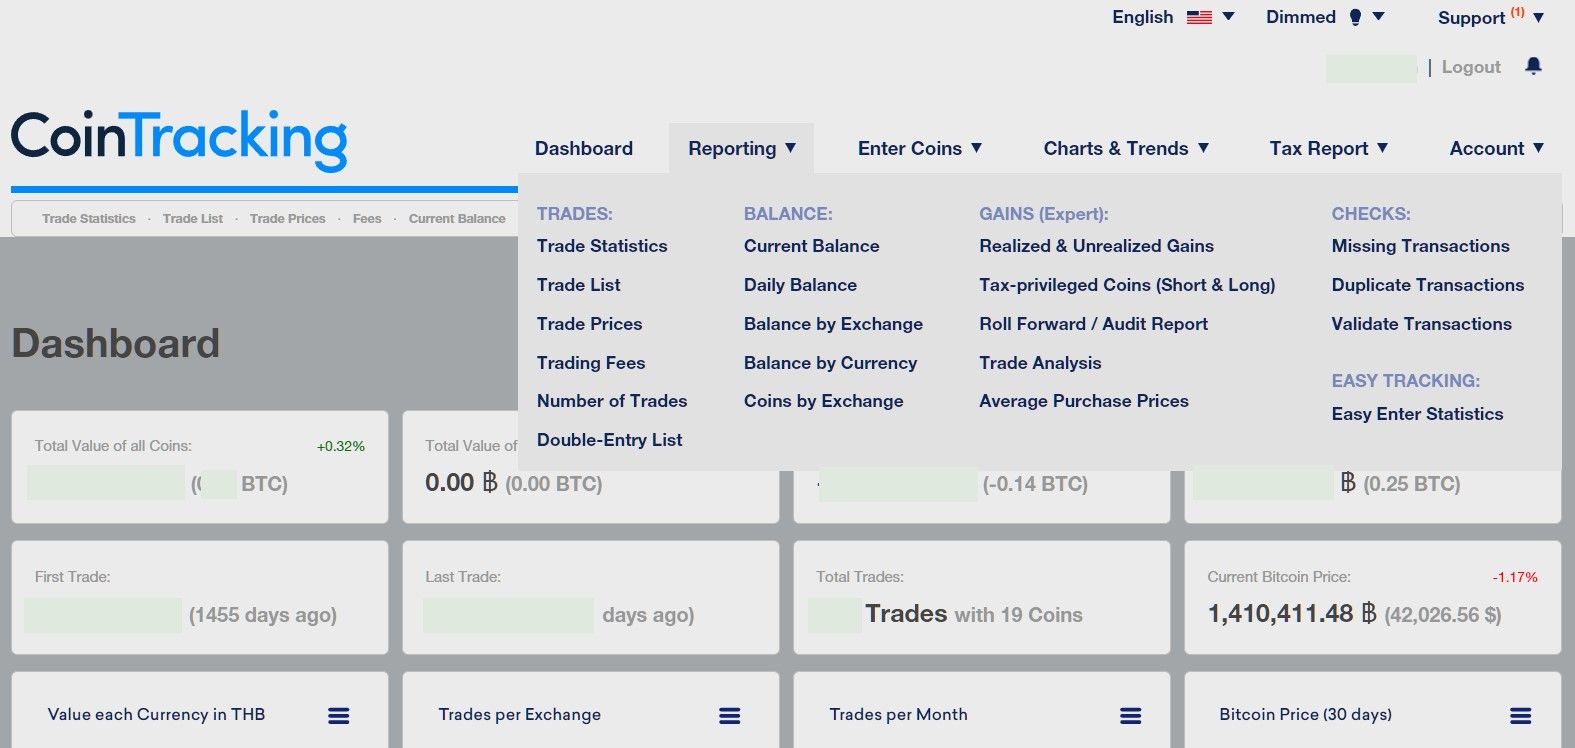Click the notification bell icon
The height and width of the screenshot is (748, 1575).
pyautogui.click(x=1533, y=66)
